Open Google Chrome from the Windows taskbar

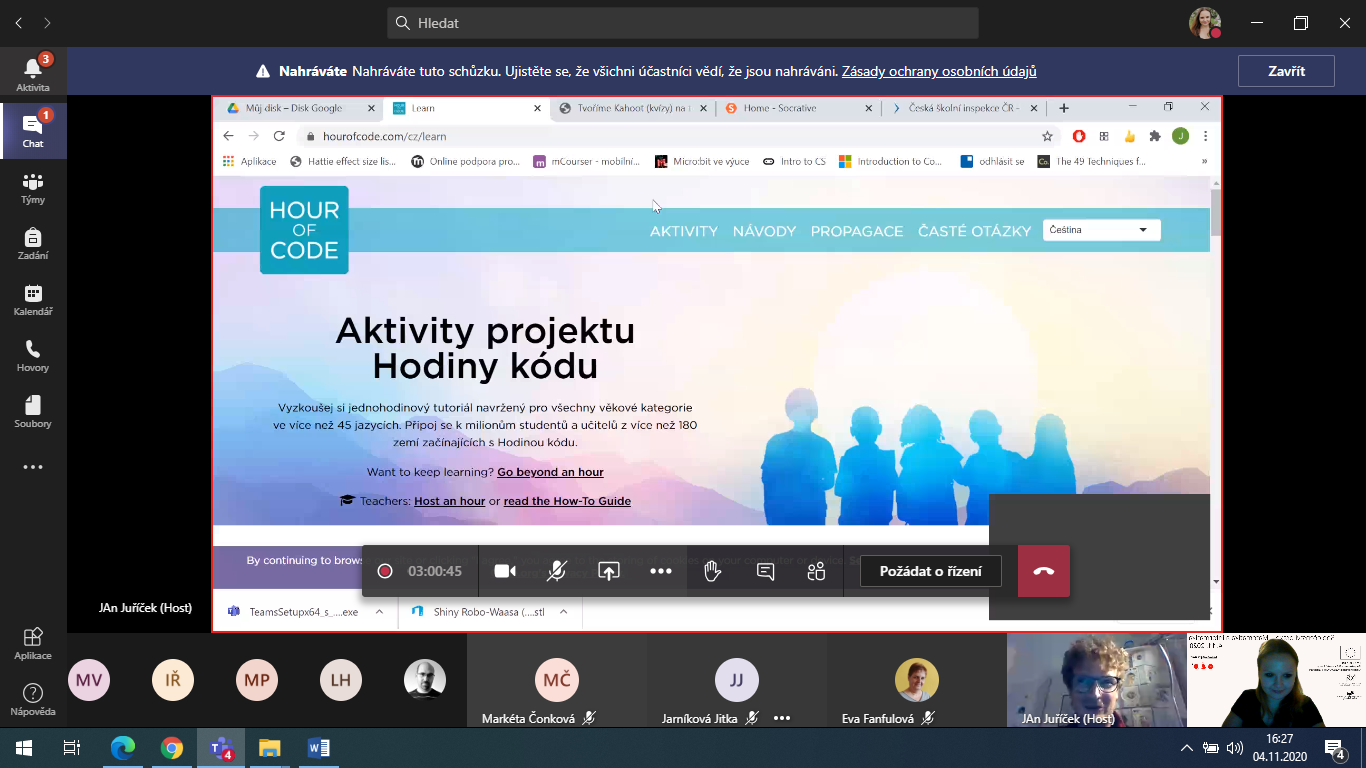coord(172,748)
